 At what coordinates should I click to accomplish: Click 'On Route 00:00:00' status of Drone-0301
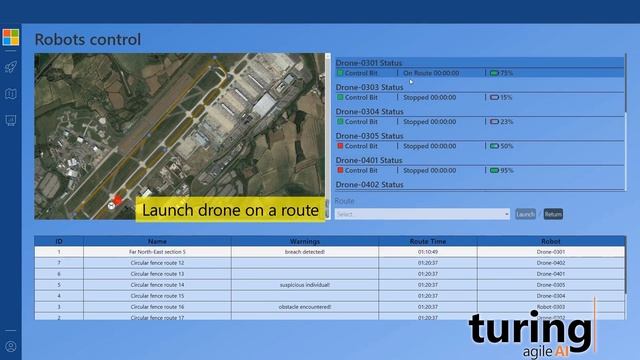(431, 73)
